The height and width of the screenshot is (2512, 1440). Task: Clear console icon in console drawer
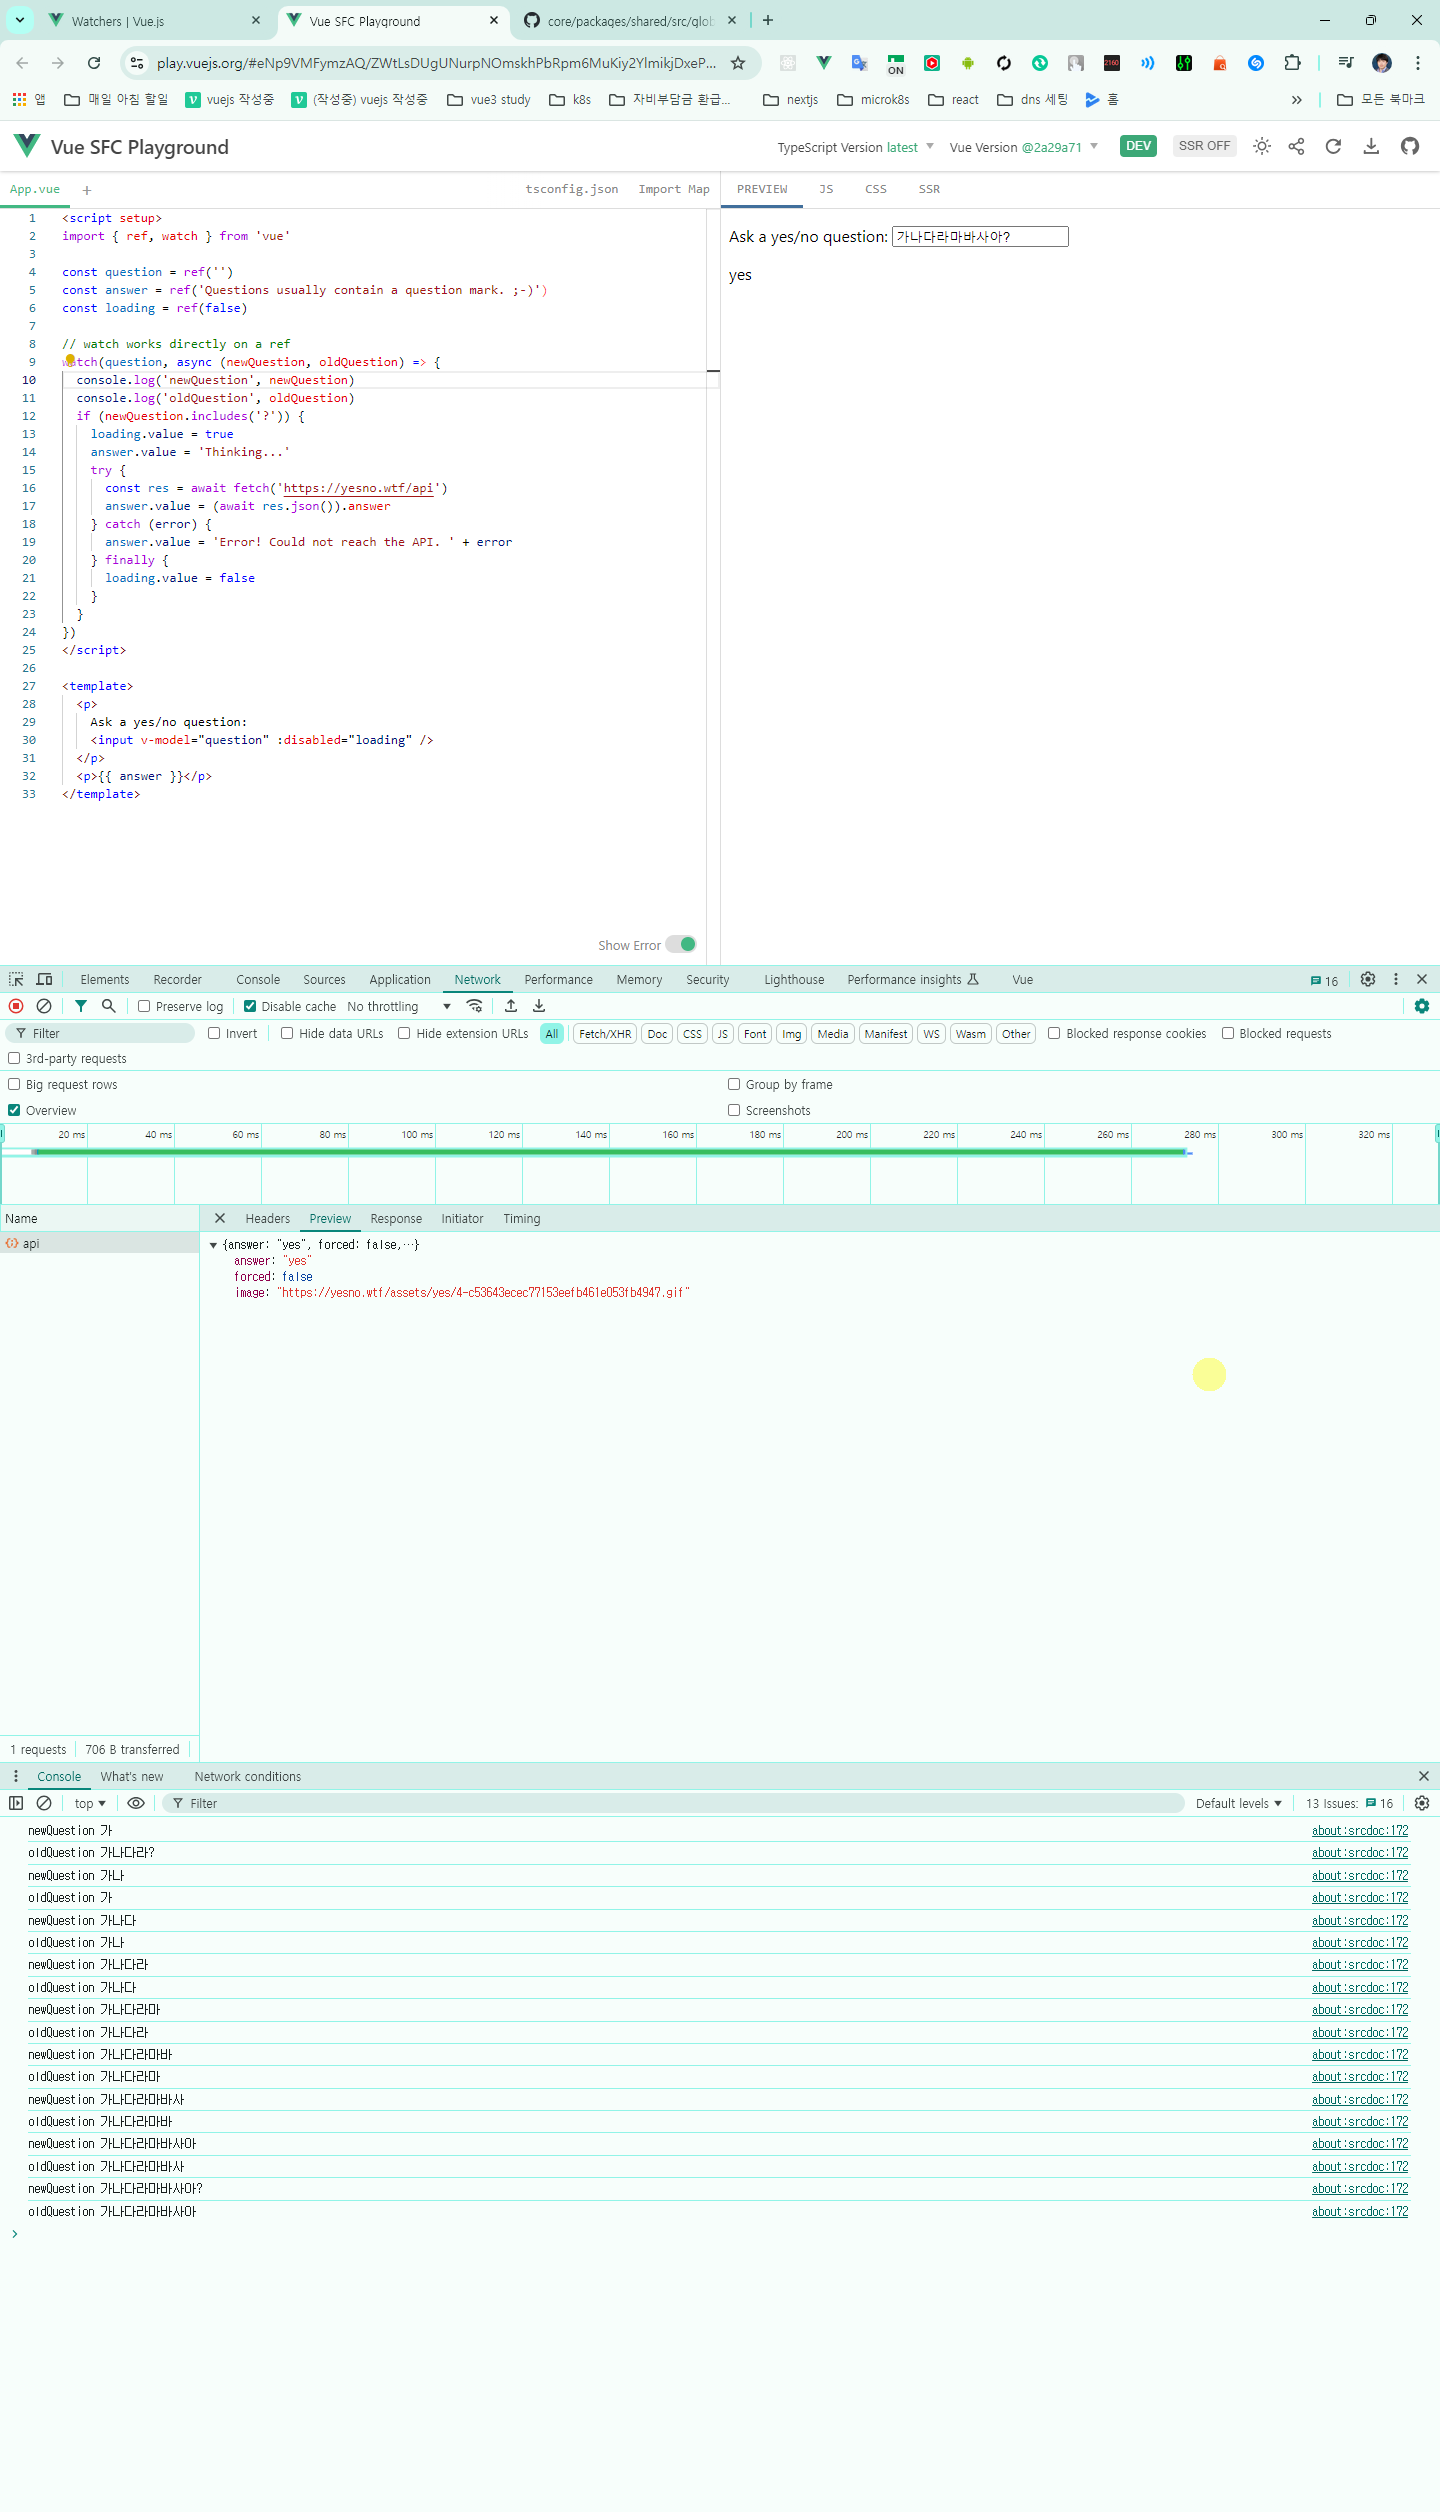click(44, 1803)
